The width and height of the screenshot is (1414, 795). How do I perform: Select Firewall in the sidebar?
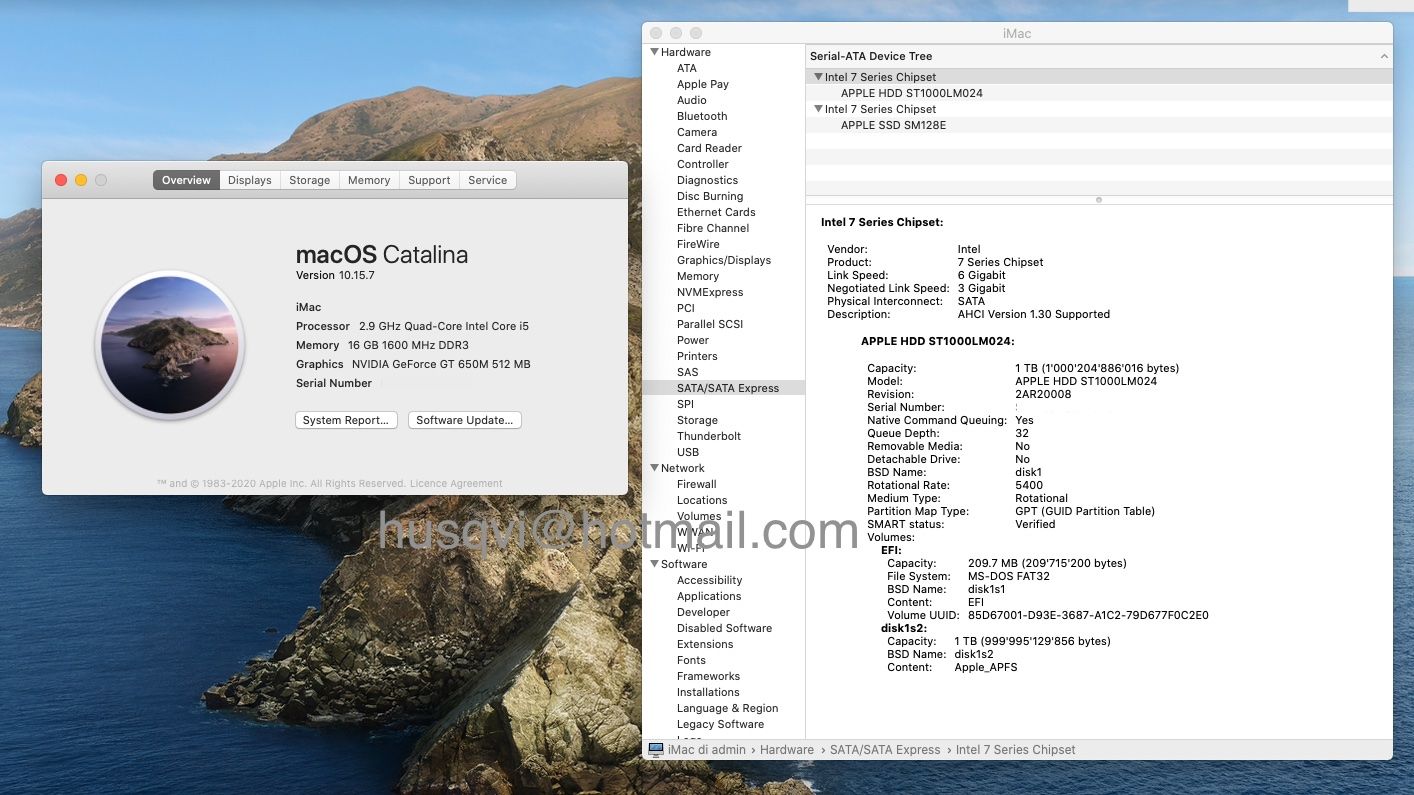coord(697,484)
